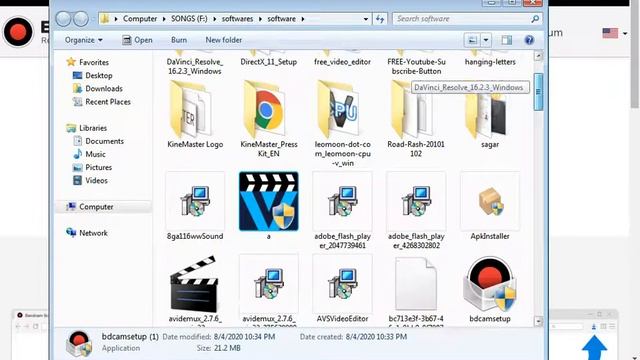
Task: Click the hanging-letters folder label
Action: click(x=490, y=62)
